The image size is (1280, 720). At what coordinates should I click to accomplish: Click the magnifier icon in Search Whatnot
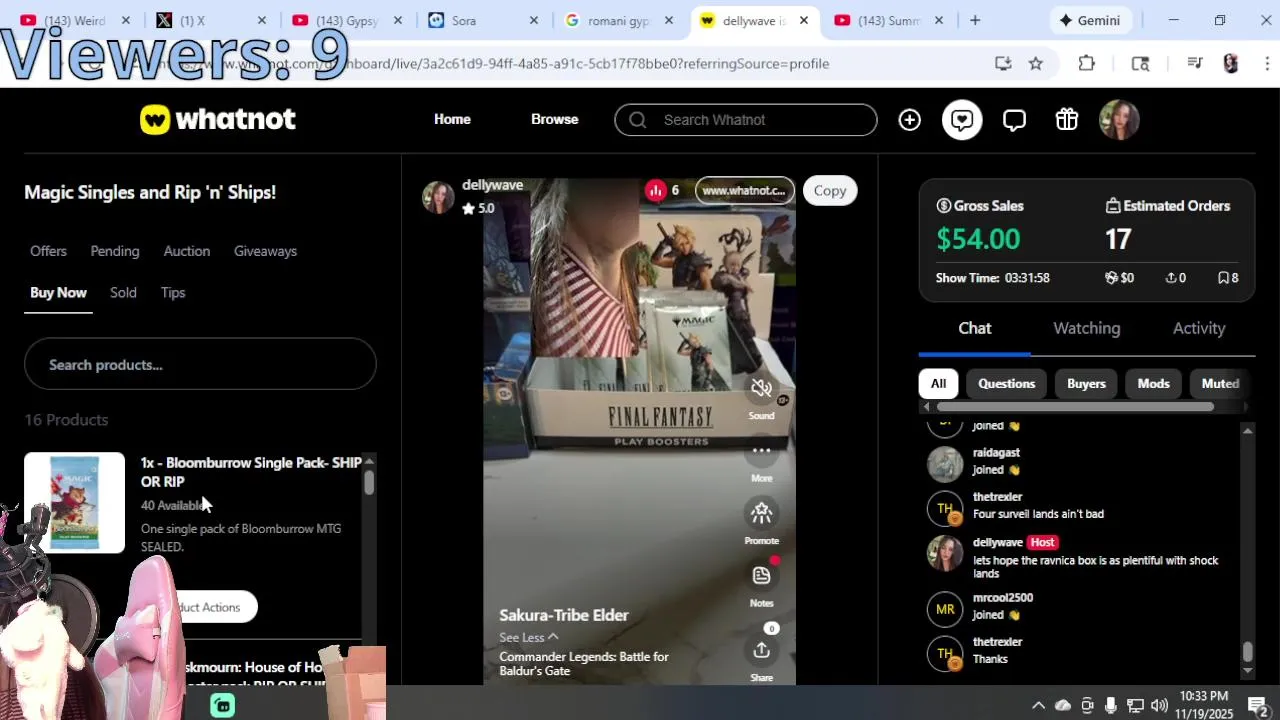click(x=637, y=120)
